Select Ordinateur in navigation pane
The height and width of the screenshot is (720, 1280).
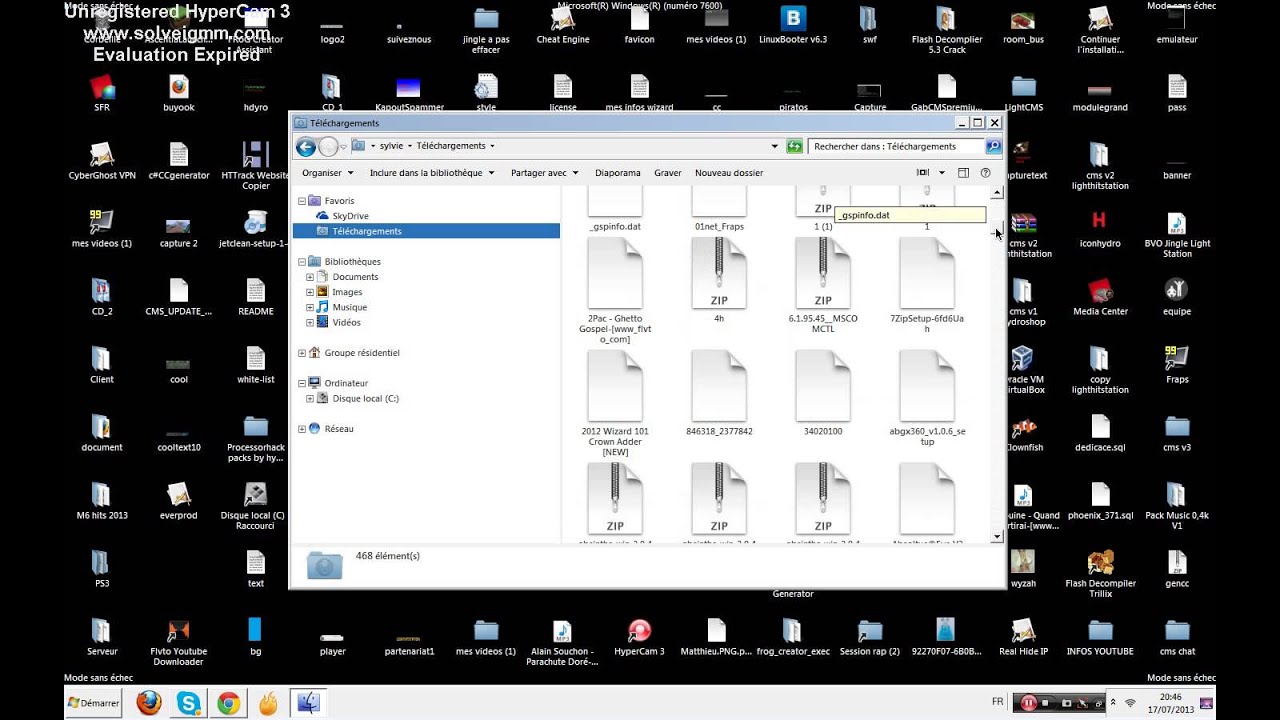point(346,383)
